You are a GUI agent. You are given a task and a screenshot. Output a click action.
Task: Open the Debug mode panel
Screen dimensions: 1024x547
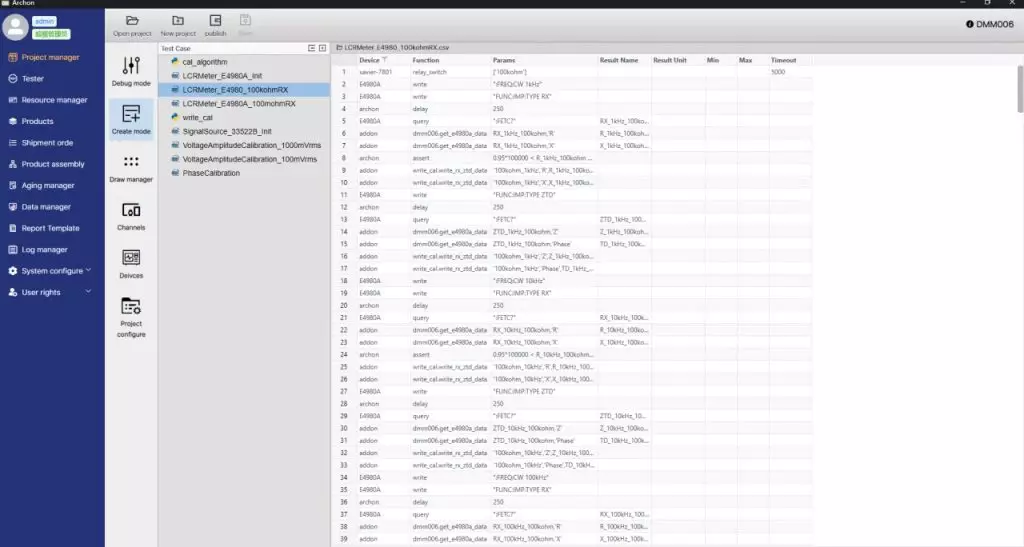131,71
